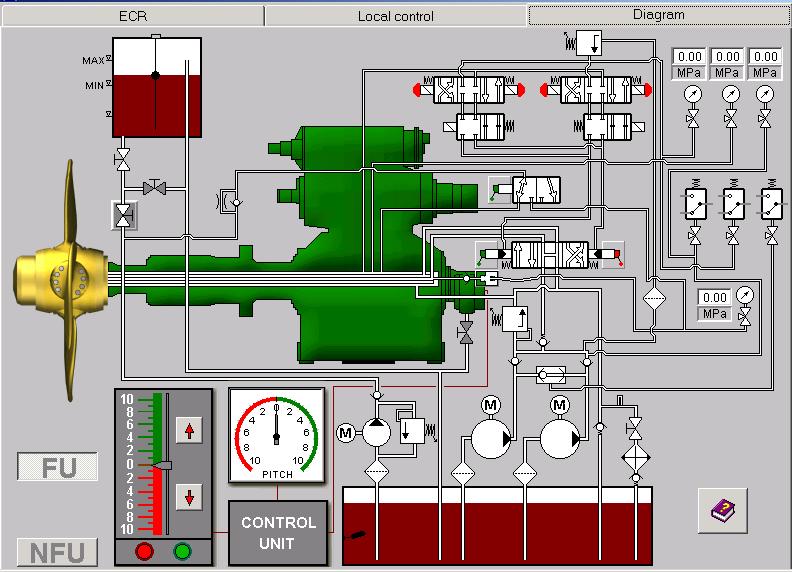Click the CONTROL UNIT box
The image size is (792, 572).
coord(278,531)
